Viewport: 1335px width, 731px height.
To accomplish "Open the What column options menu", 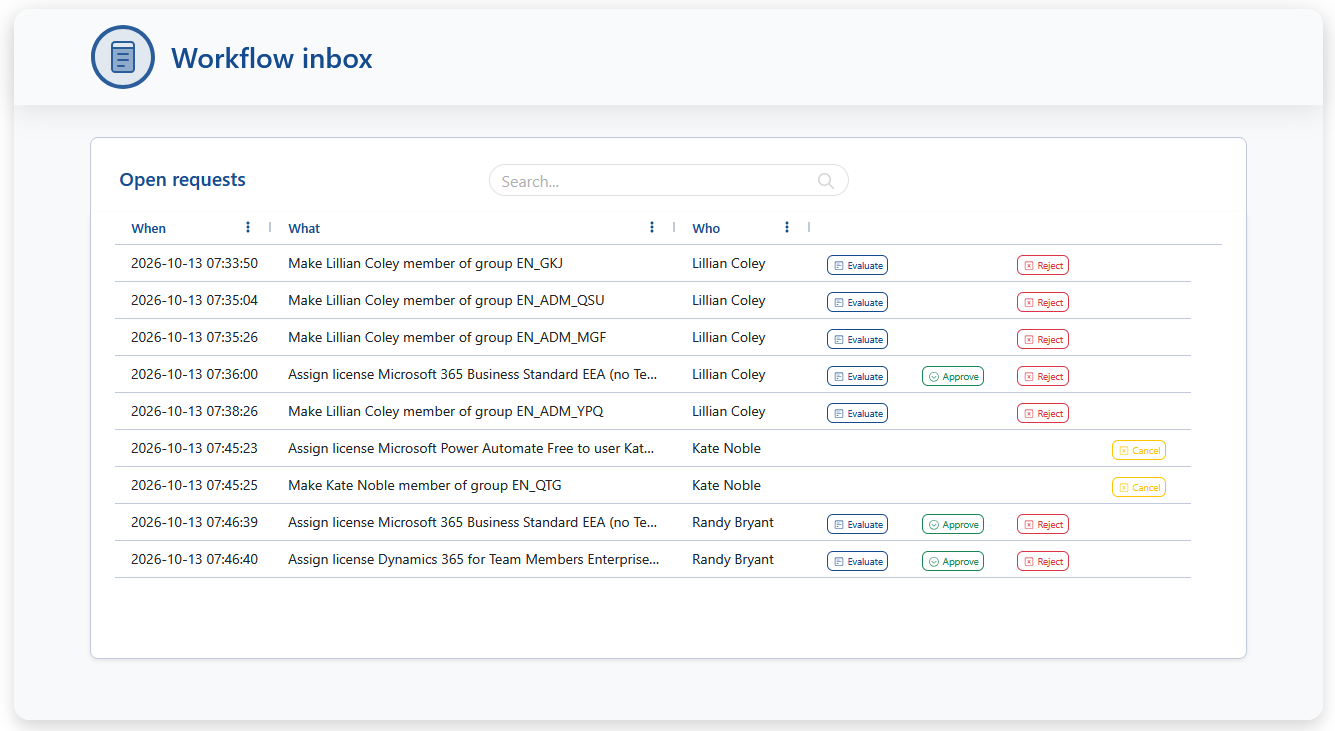I will click(652, 227).
